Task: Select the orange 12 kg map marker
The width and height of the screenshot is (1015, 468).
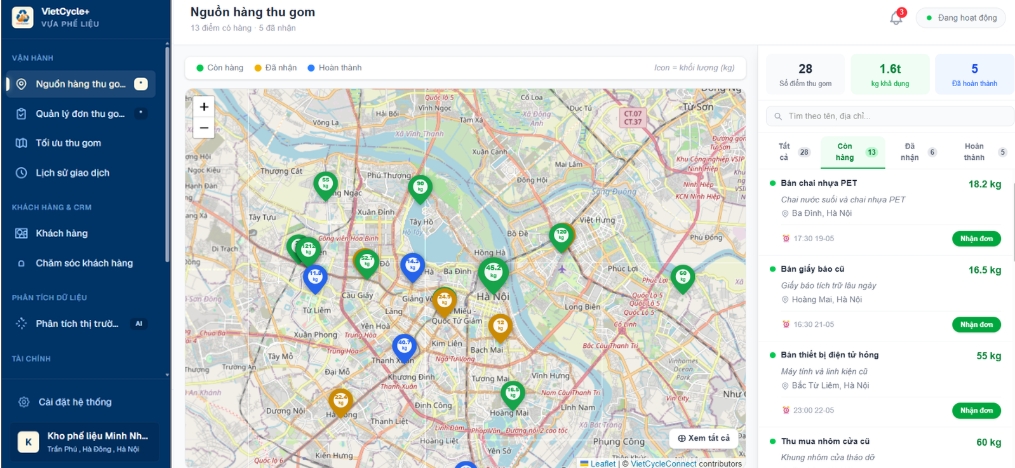Action: pyautogui.click(x=500, y=327)
